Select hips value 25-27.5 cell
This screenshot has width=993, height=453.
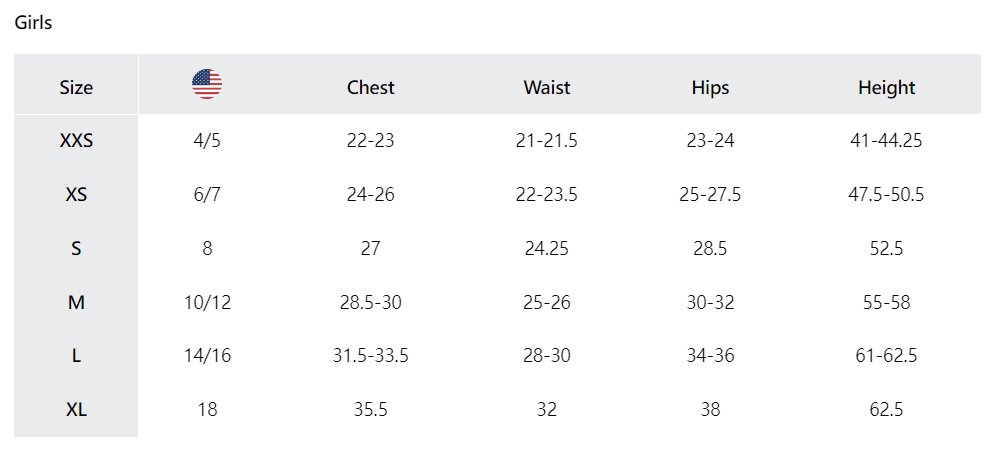click(710, 195)
